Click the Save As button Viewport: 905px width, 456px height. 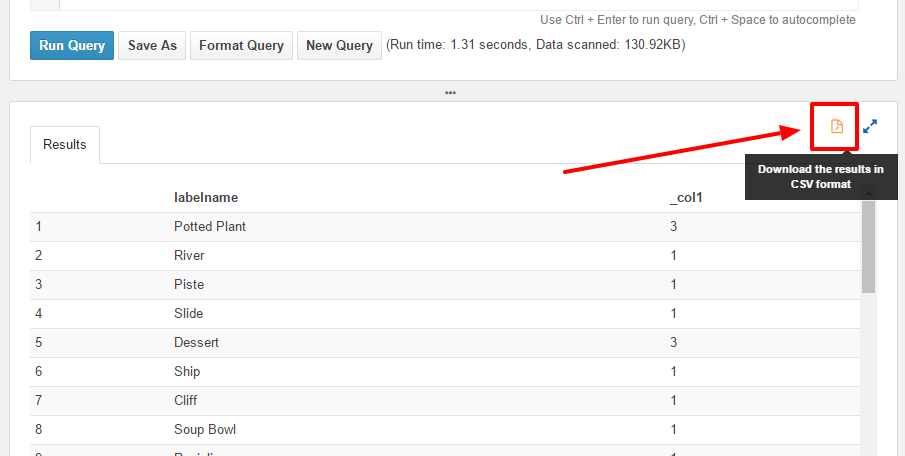[x=152, y=46]
